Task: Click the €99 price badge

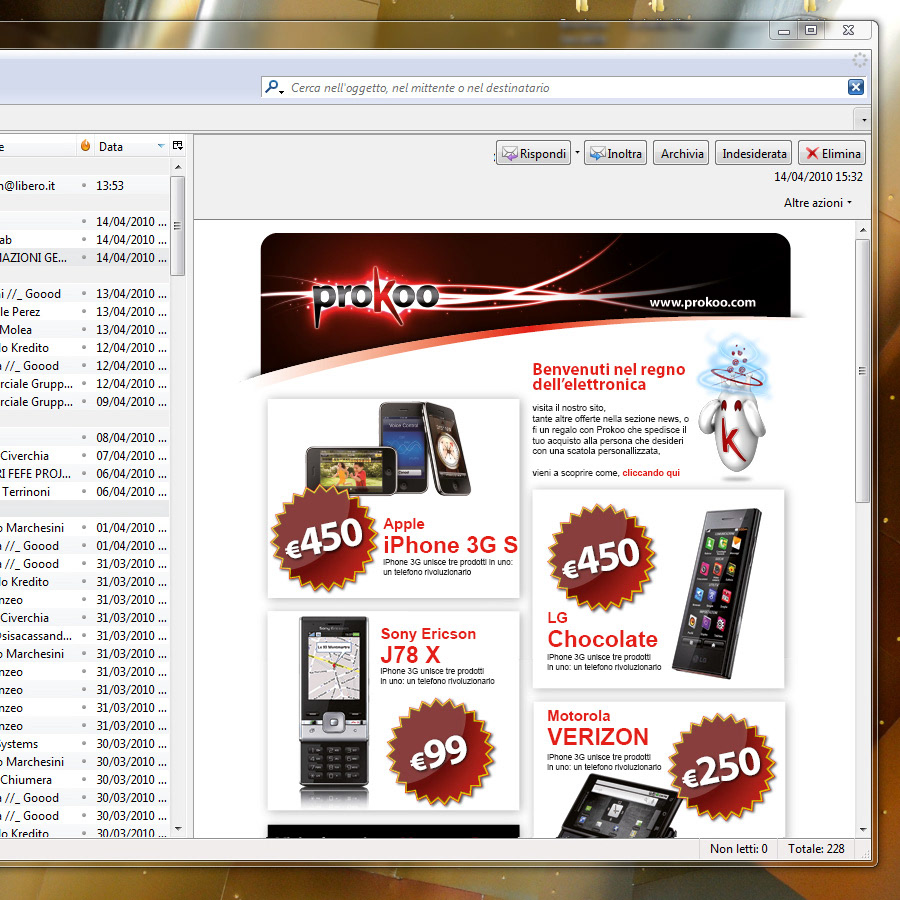Action: click(x=440, y=752)
